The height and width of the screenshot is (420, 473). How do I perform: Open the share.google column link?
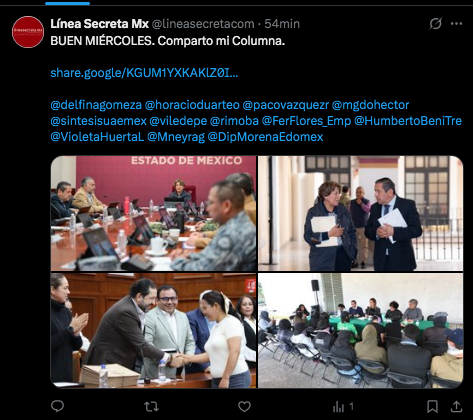pos(144,73)
